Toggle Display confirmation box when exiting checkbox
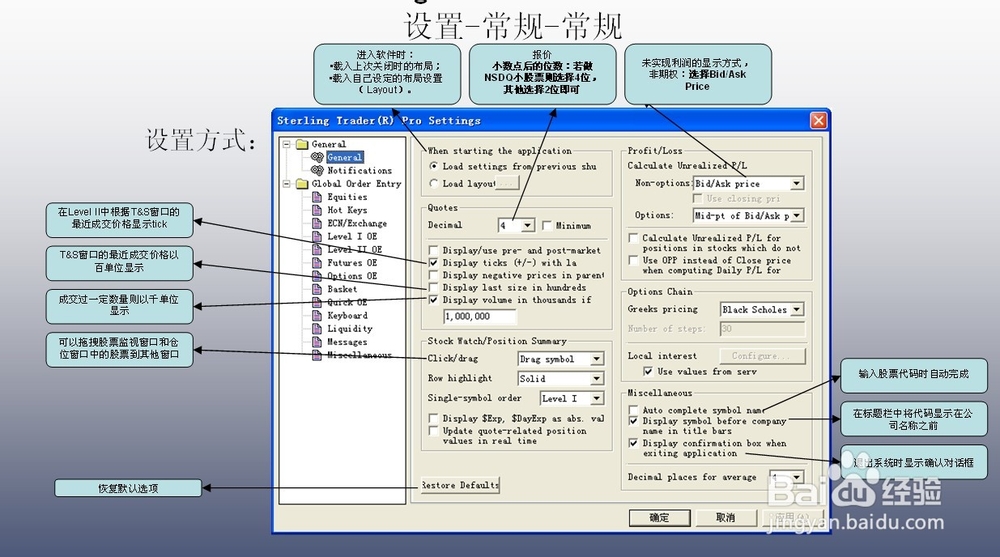 633,443
